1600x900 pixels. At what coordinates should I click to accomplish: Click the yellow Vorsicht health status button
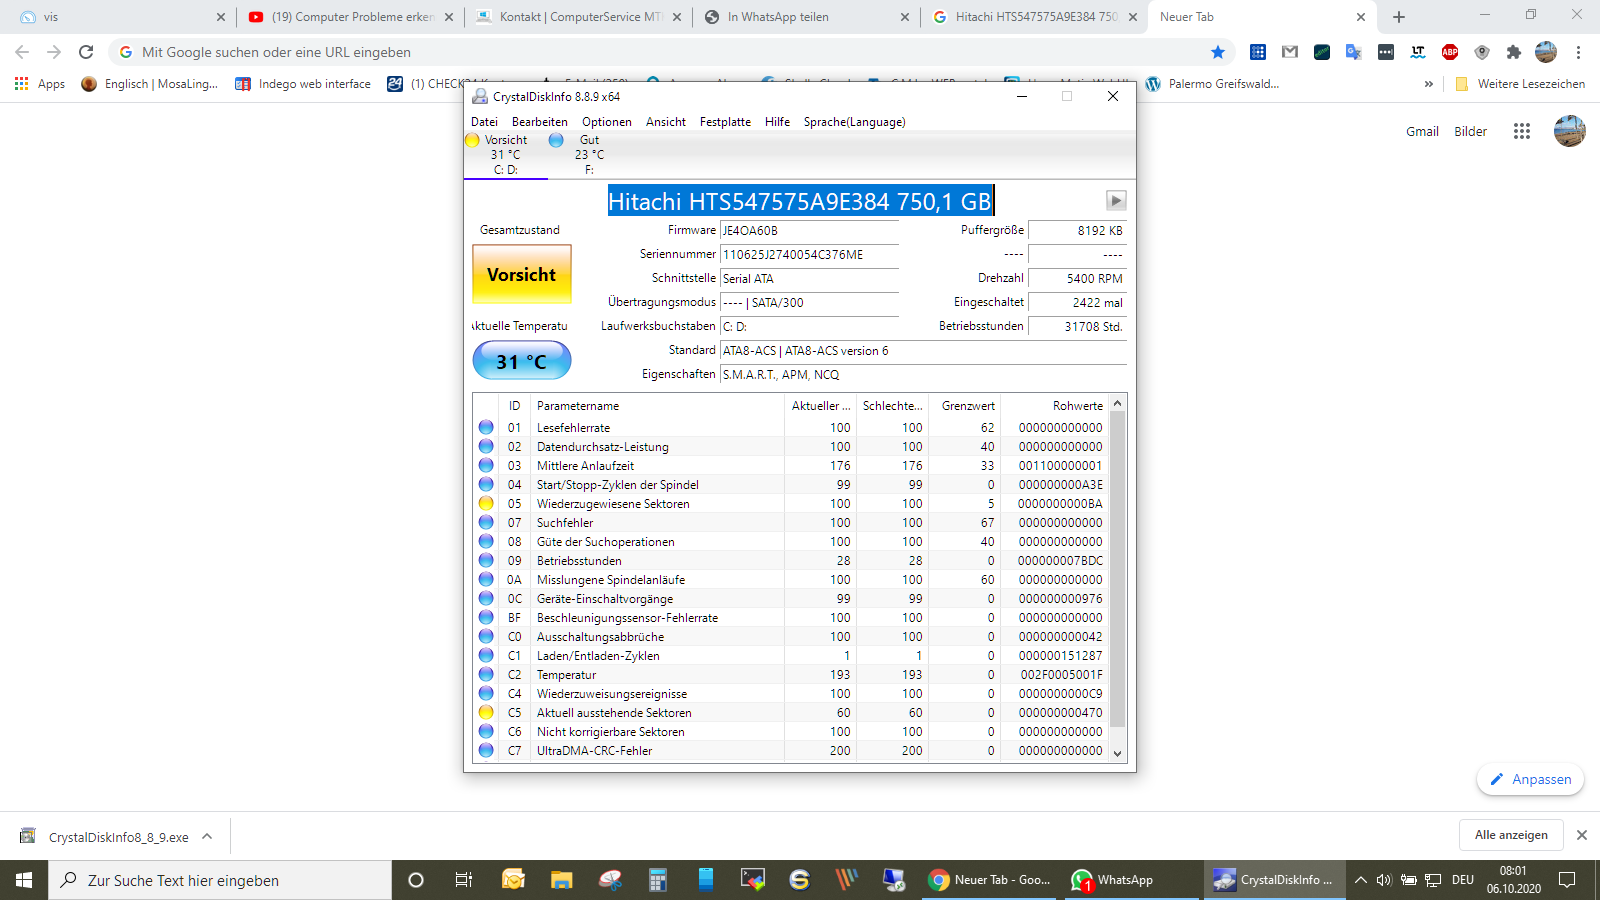click(x=522, y=274)
